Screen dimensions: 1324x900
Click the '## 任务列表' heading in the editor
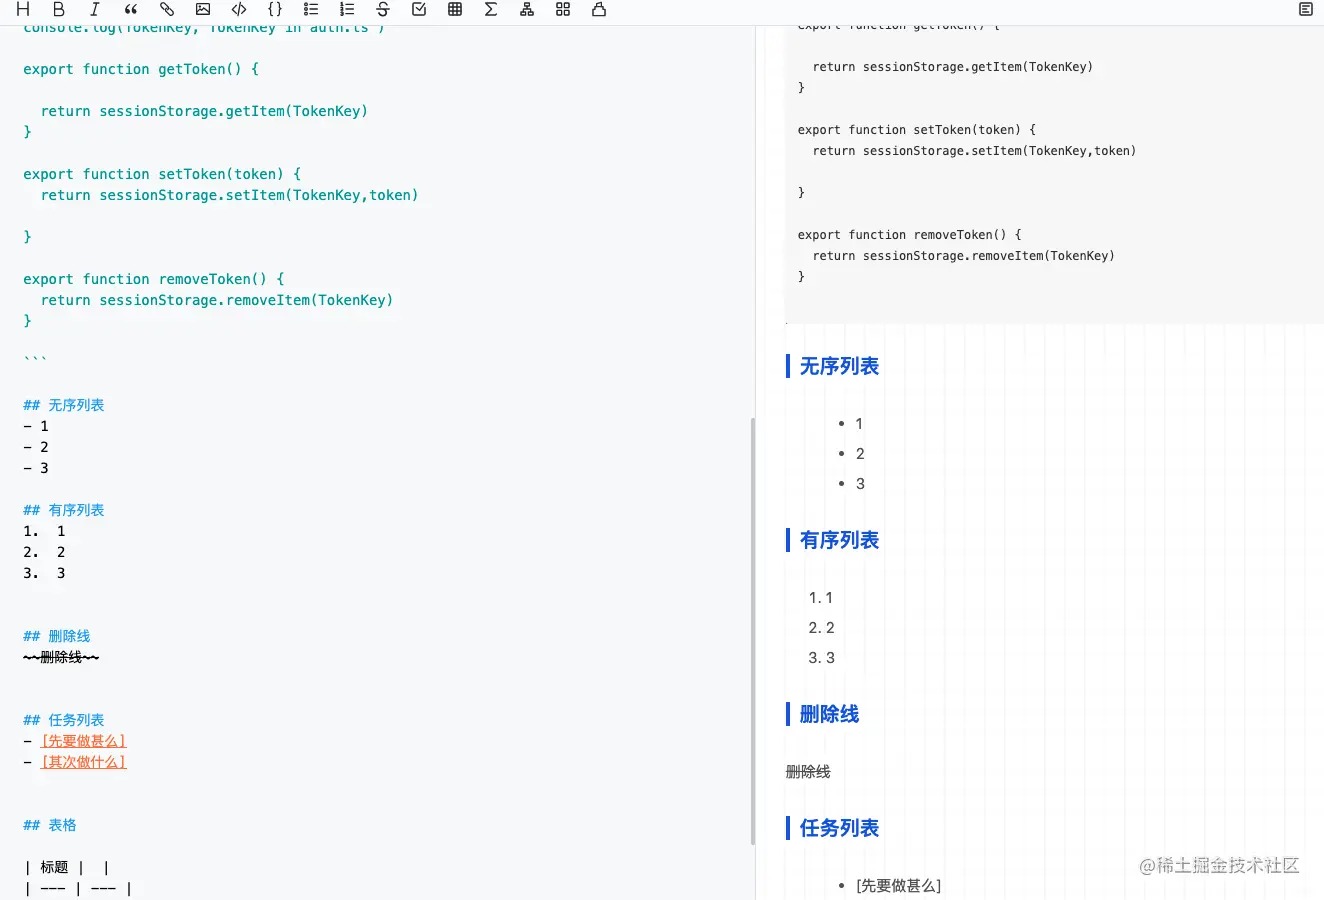(64, 720)
